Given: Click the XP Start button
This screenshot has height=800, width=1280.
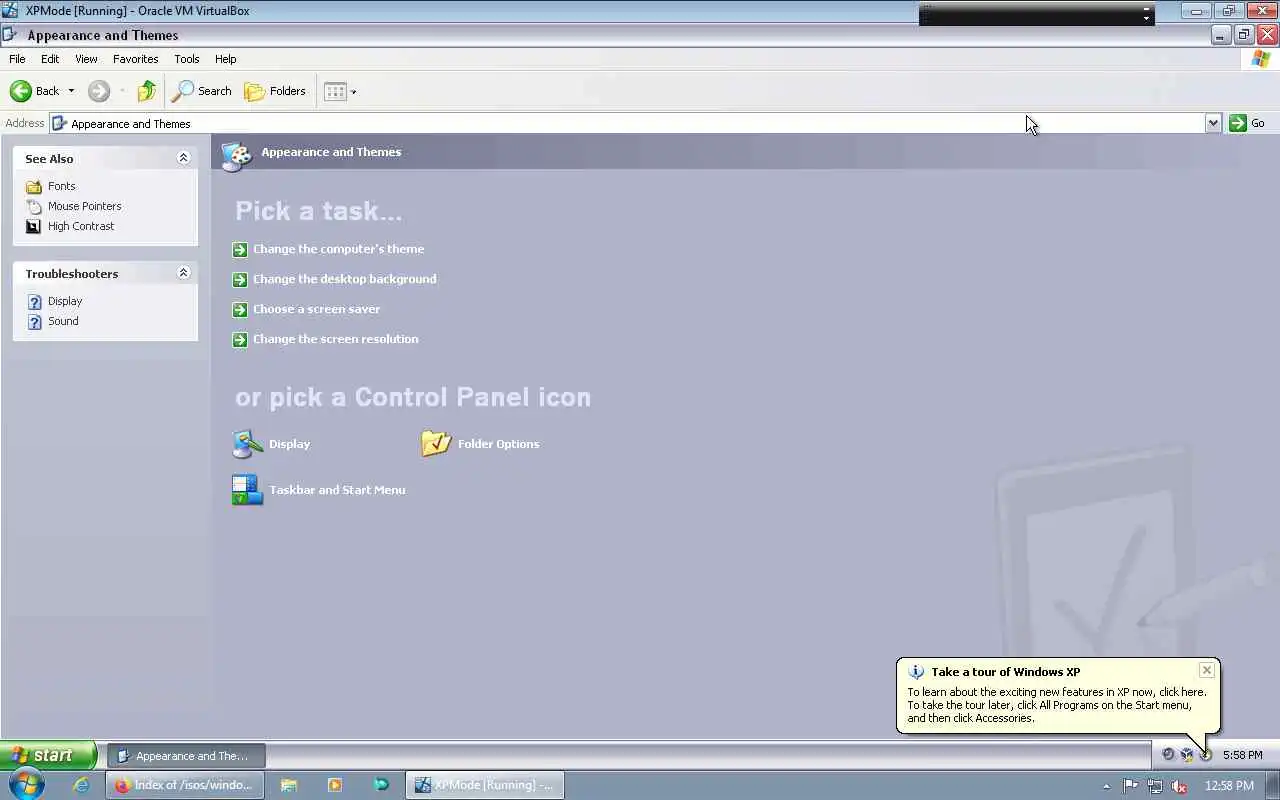Looking at the screenshot, I should click(x=48, y=755).
